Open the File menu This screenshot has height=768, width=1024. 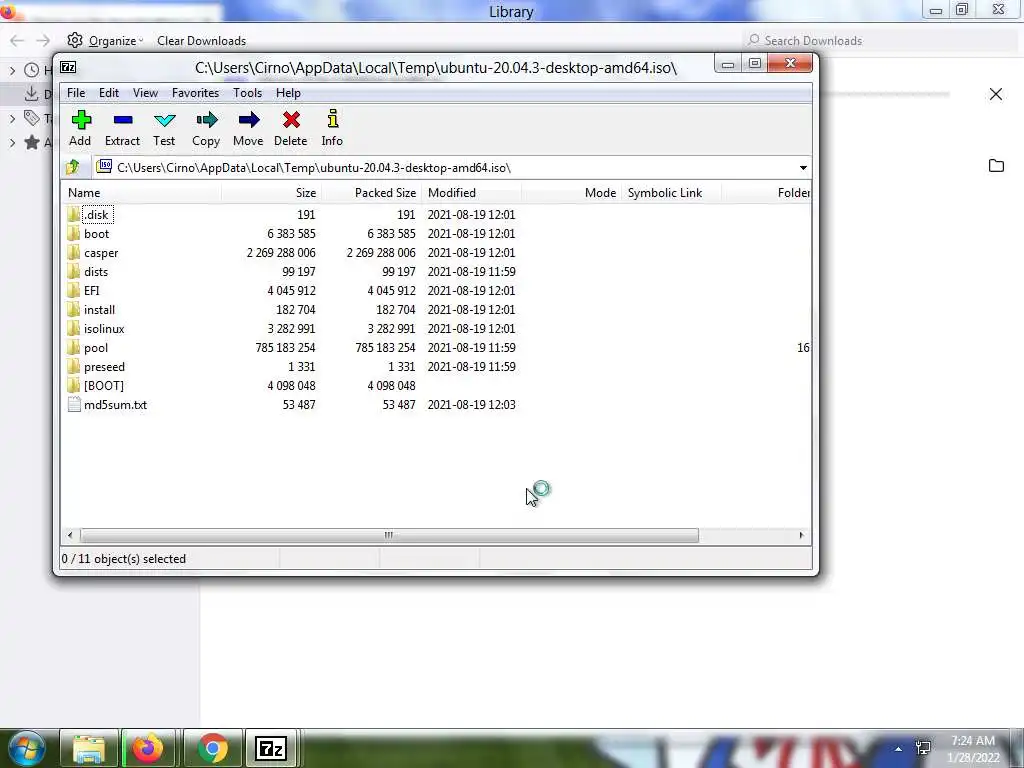(x=76, y=93)
